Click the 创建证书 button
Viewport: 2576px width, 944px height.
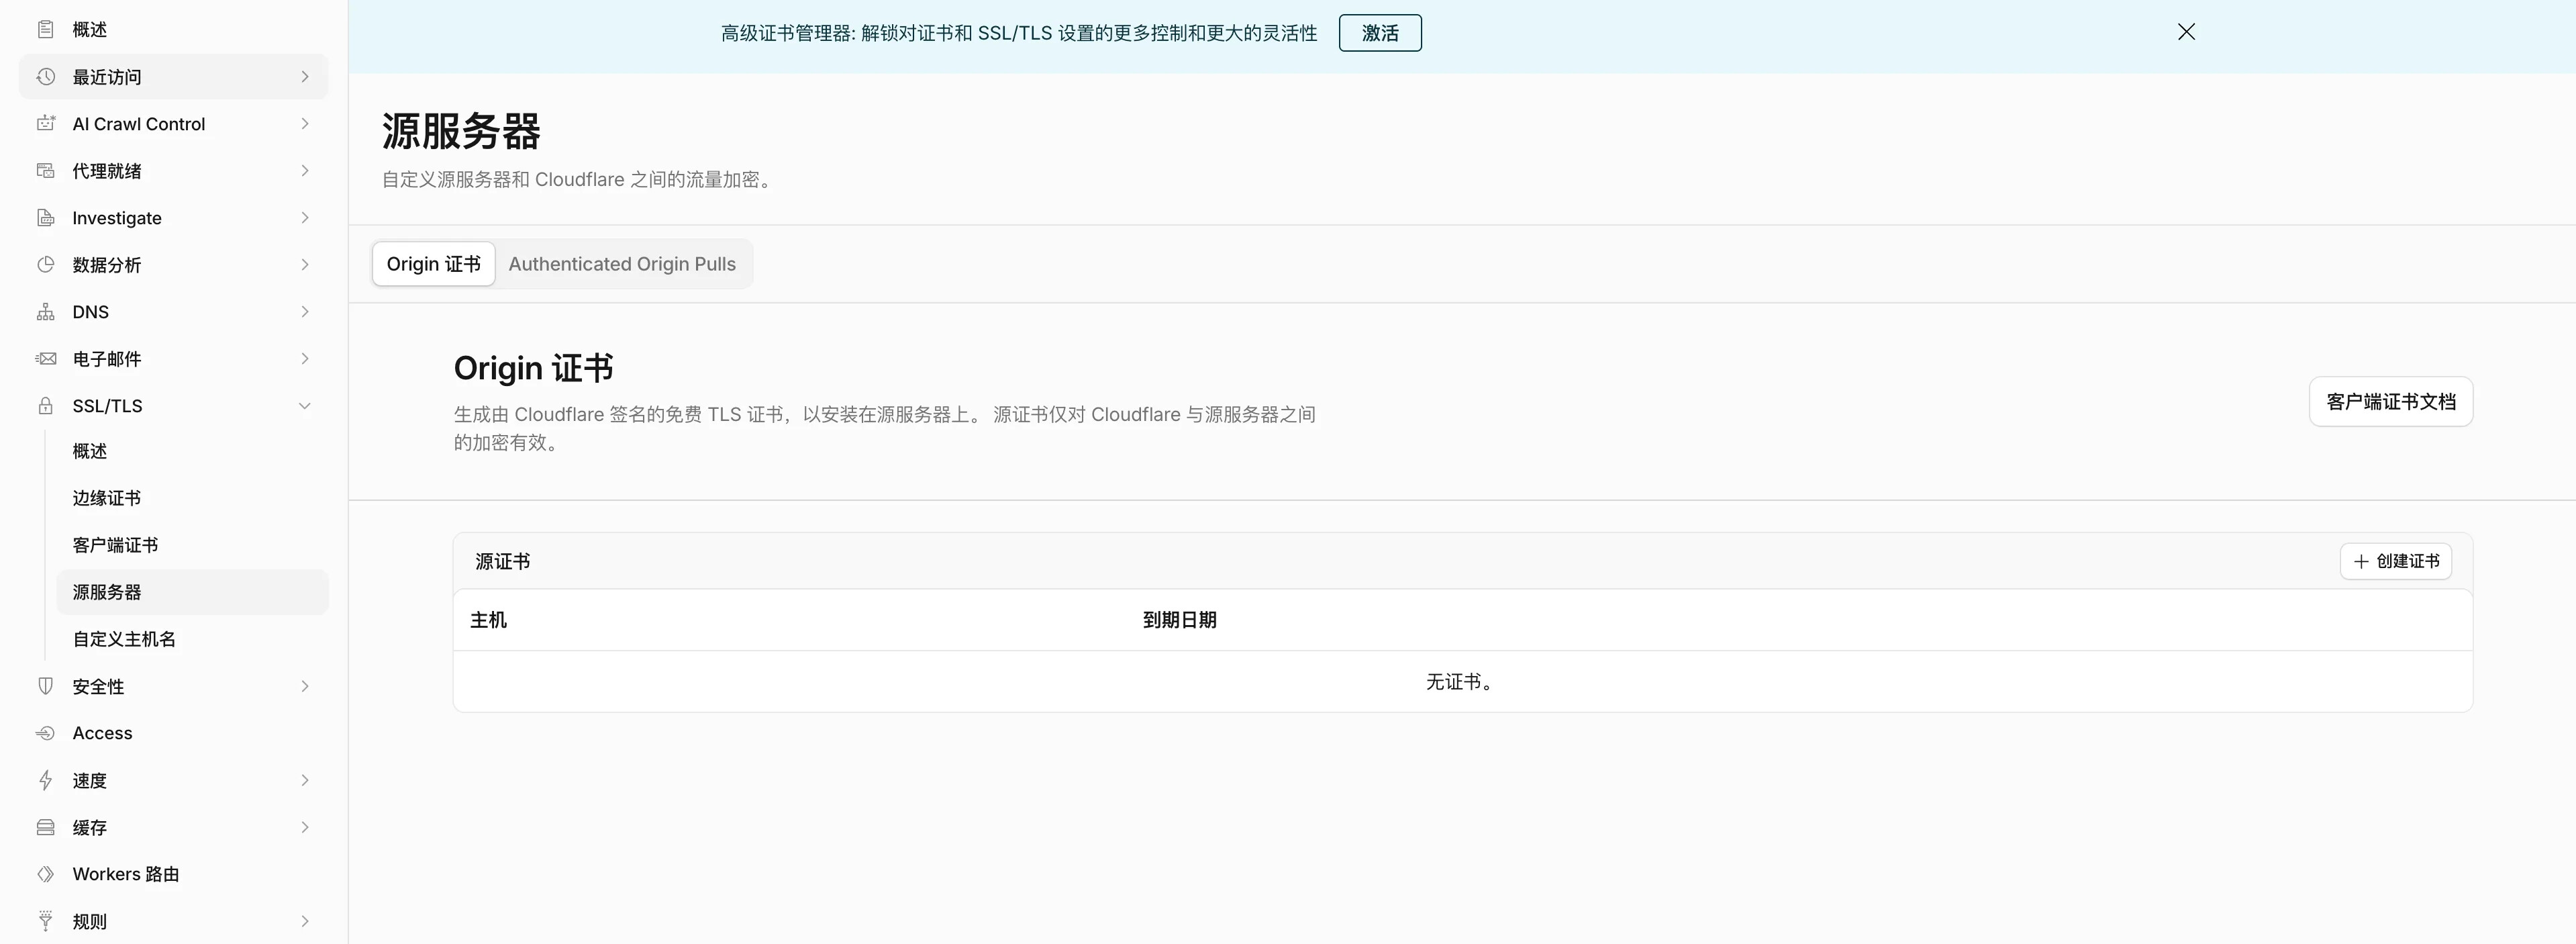coord(2396,561)
